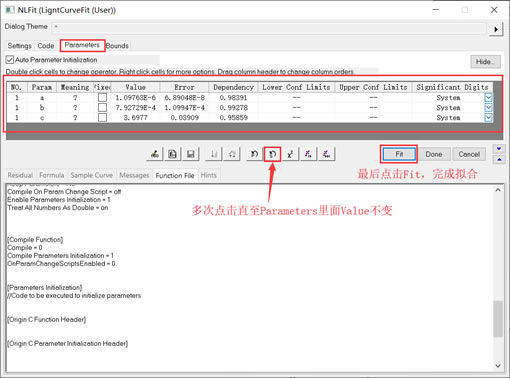Click the Hide button
510x378 pixels.
click(x=485, y=62)
